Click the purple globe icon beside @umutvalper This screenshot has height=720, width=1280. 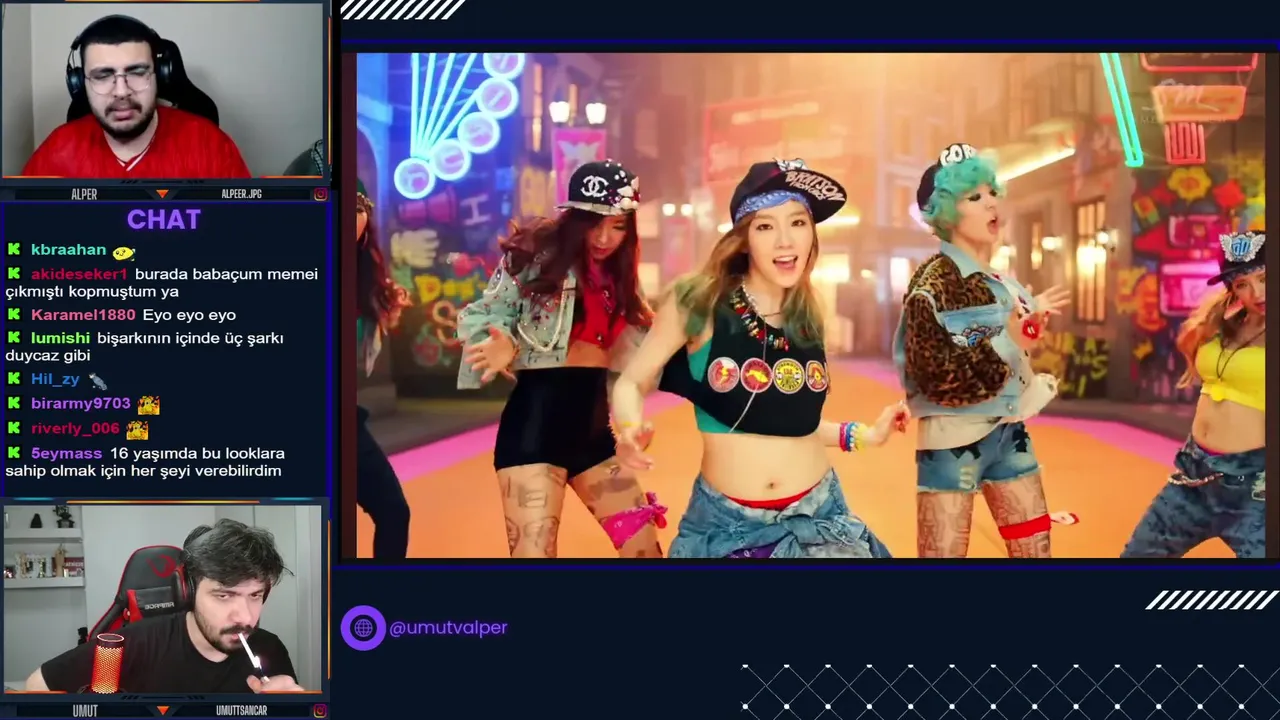point(363,628)
